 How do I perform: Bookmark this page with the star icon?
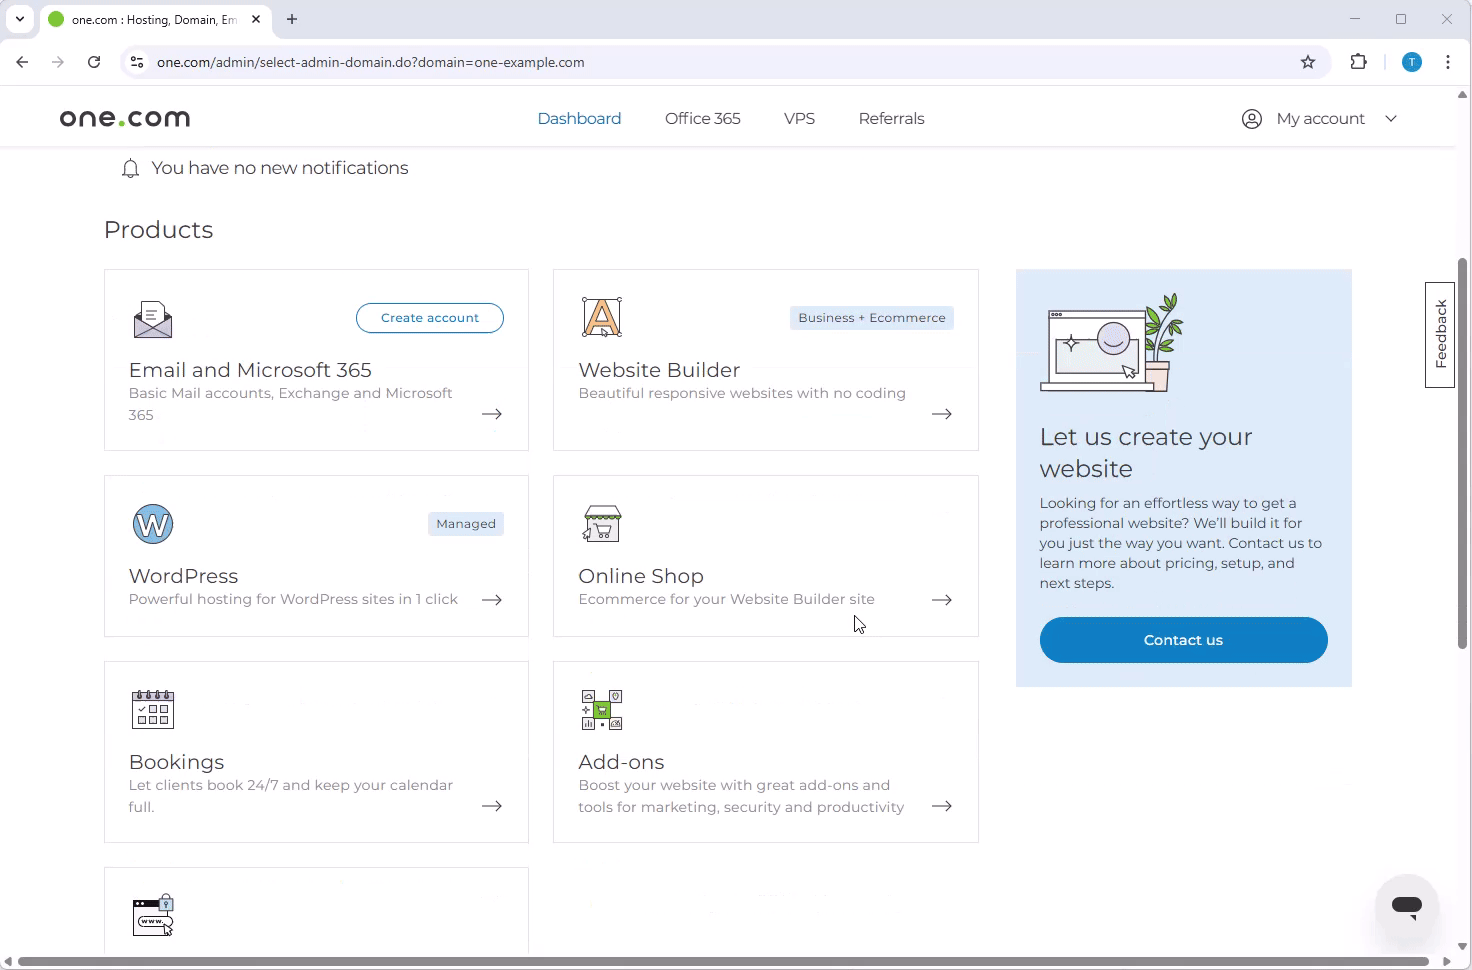click(x=1308, y=62)
